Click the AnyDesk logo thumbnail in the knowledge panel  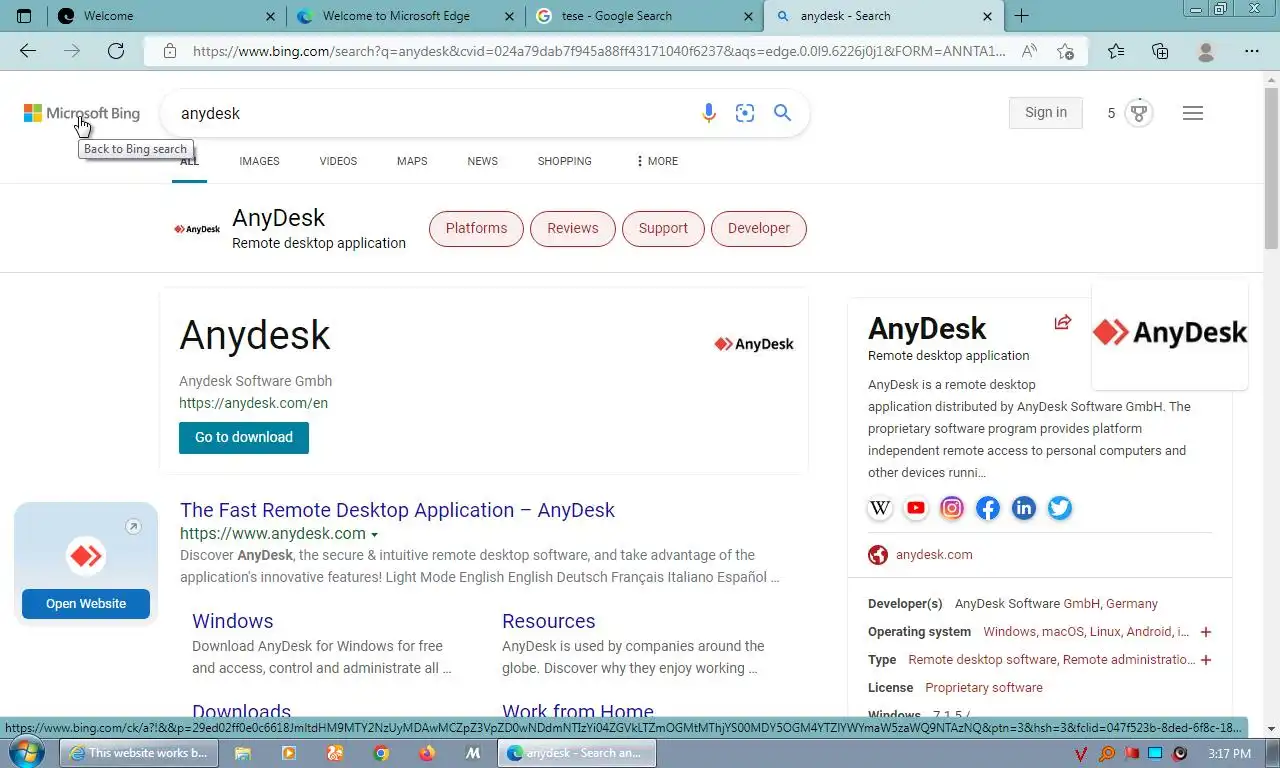coord(1170,333)
